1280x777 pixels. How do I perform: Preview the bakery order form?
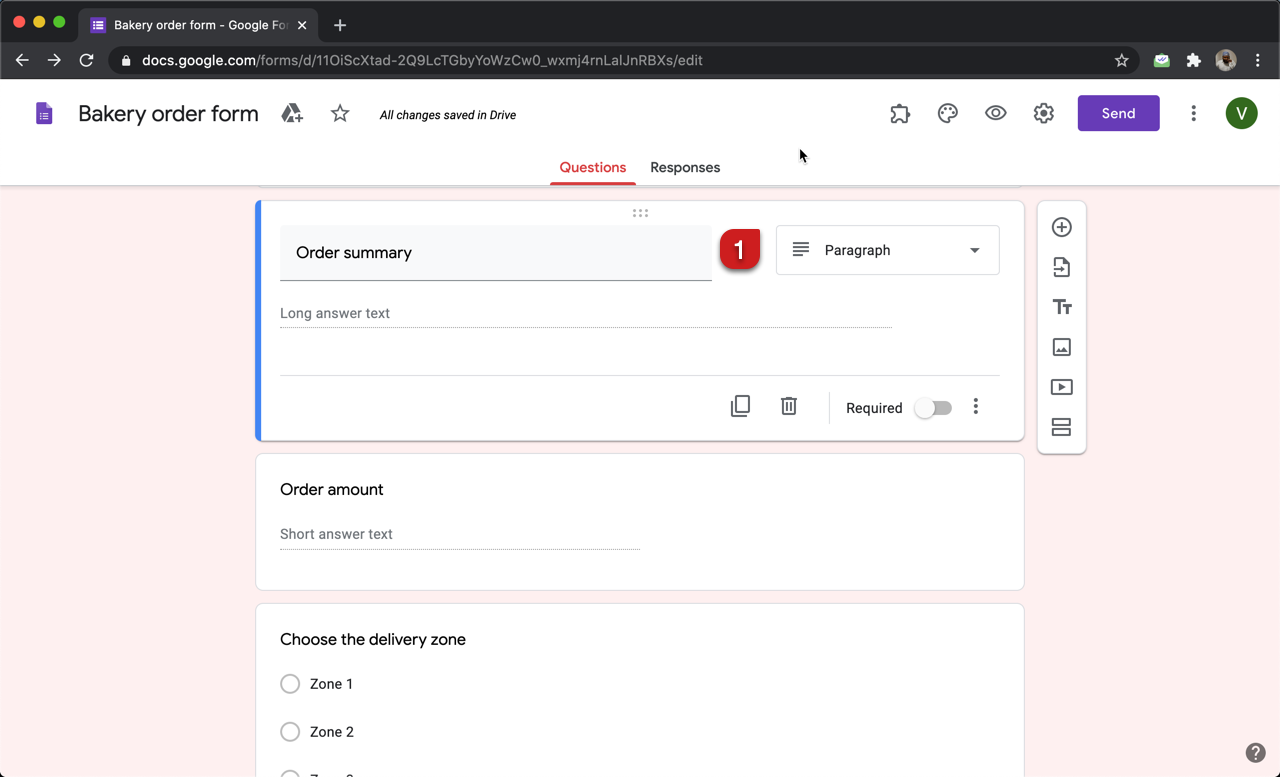pos(995,113)
